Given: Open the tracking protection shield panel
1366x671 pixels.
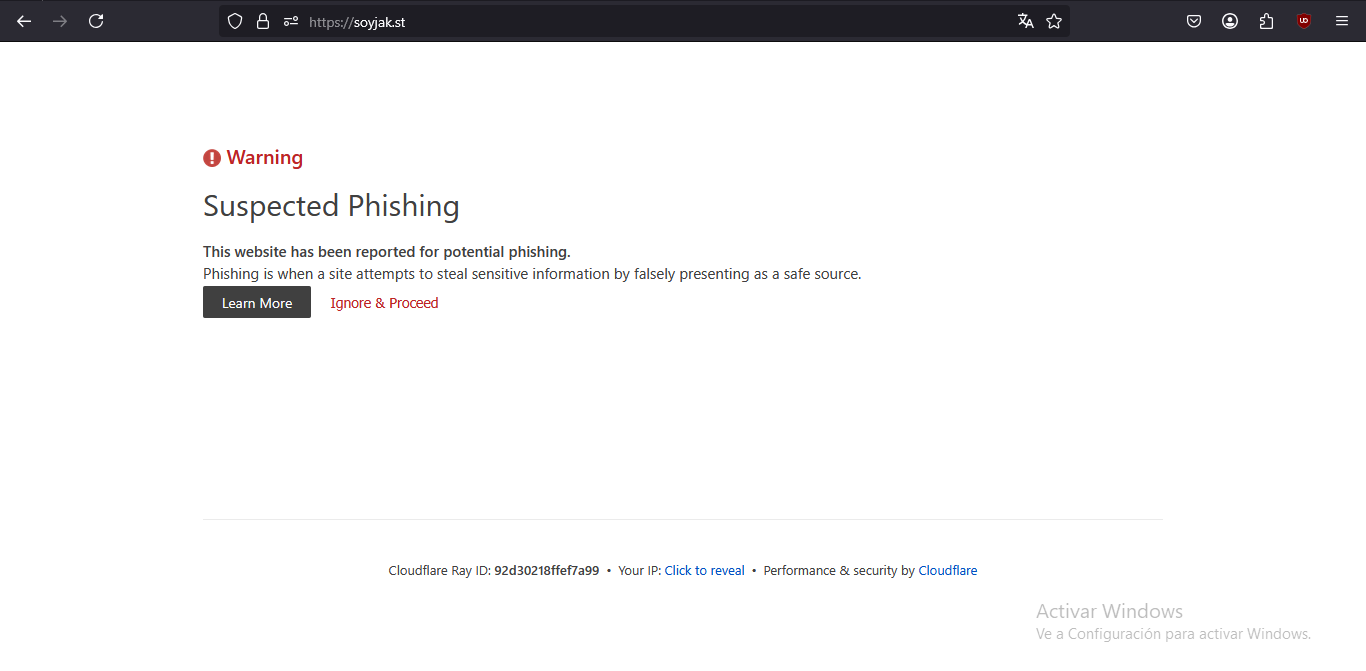Looking at the screenshot, I should coord(235,21).
